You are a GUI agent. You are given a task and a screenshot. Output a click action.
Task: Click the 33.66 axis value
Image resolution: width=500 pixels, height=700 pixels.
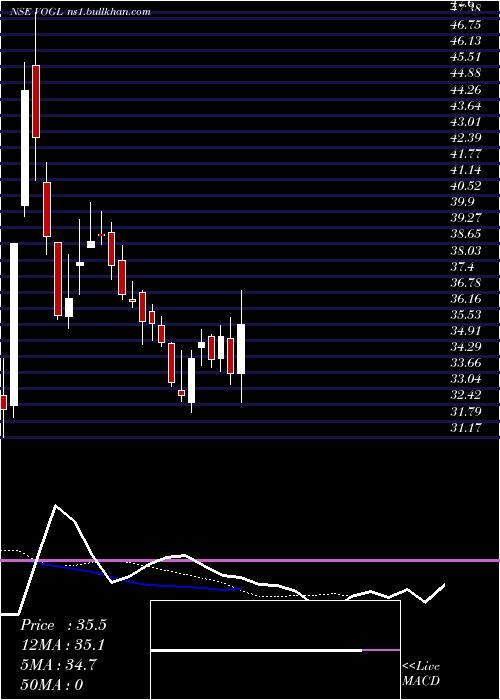click(x=466, y=363)
